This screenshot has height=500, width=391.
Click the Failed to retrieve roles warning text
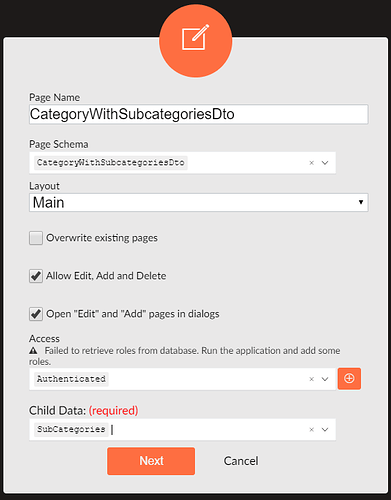(185, 356)
